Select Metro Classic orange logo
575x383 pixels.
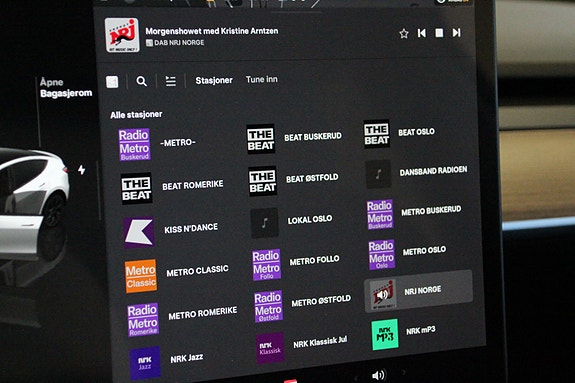tap(141, 276)
